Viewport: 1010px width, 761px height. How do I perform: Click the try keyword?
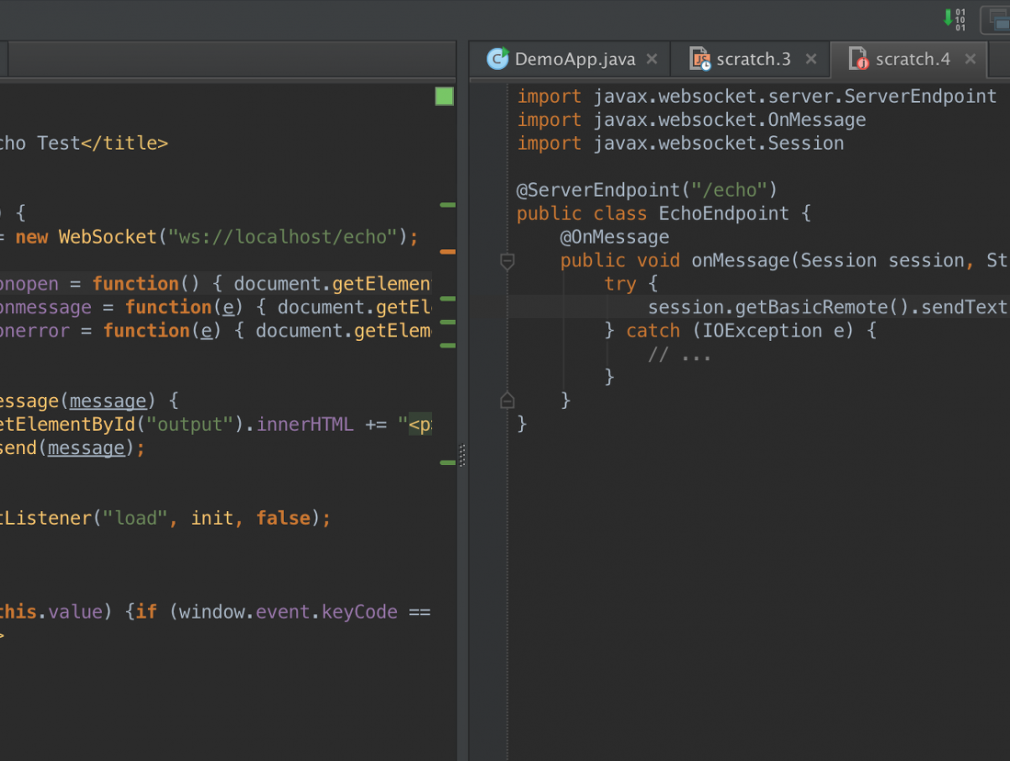tap(620, 284)
